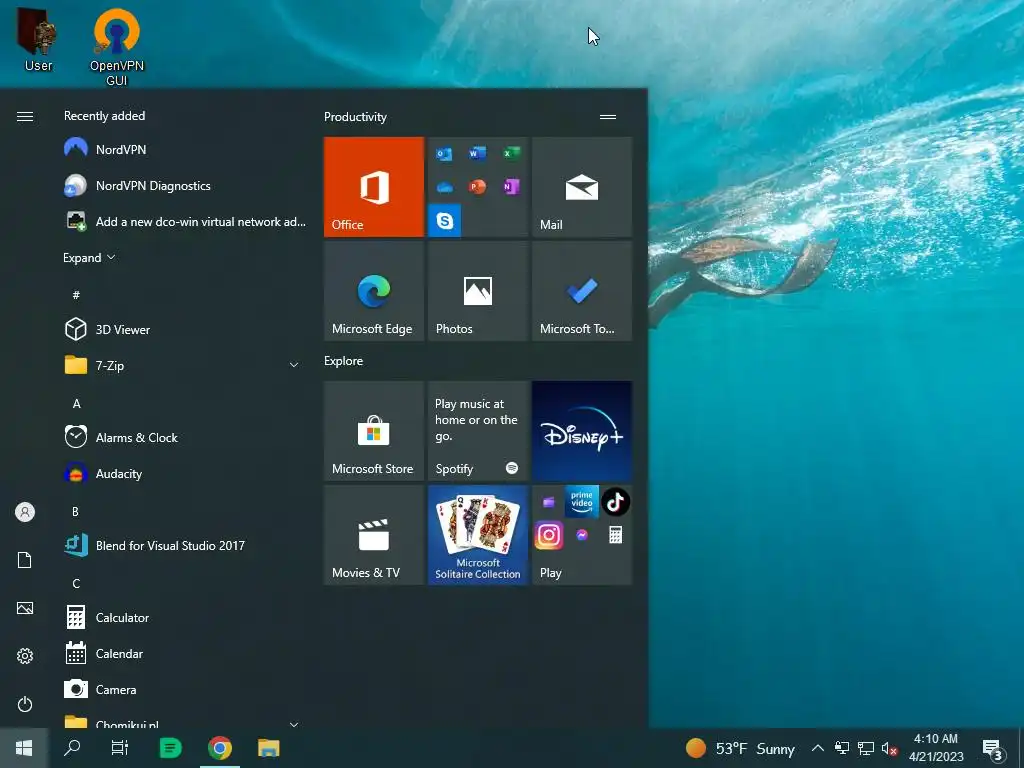Open Skype icon in Office folder tile
Image resolution: width=1024 pixels, height=768 pixels.
445,221
